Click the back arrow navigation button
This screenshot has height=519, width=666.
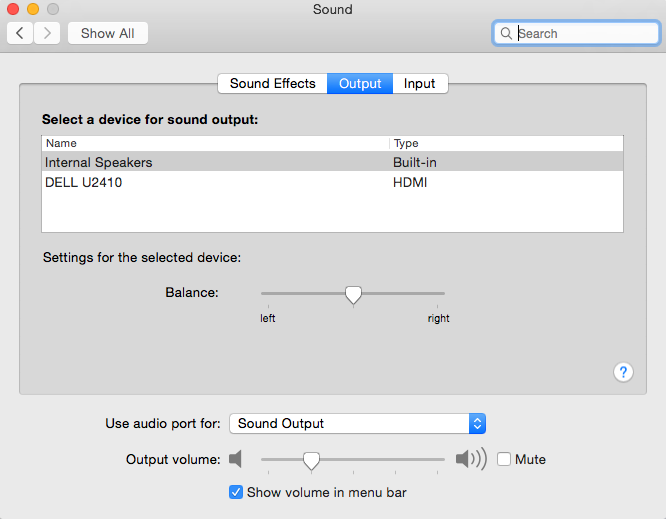[20, 33]
